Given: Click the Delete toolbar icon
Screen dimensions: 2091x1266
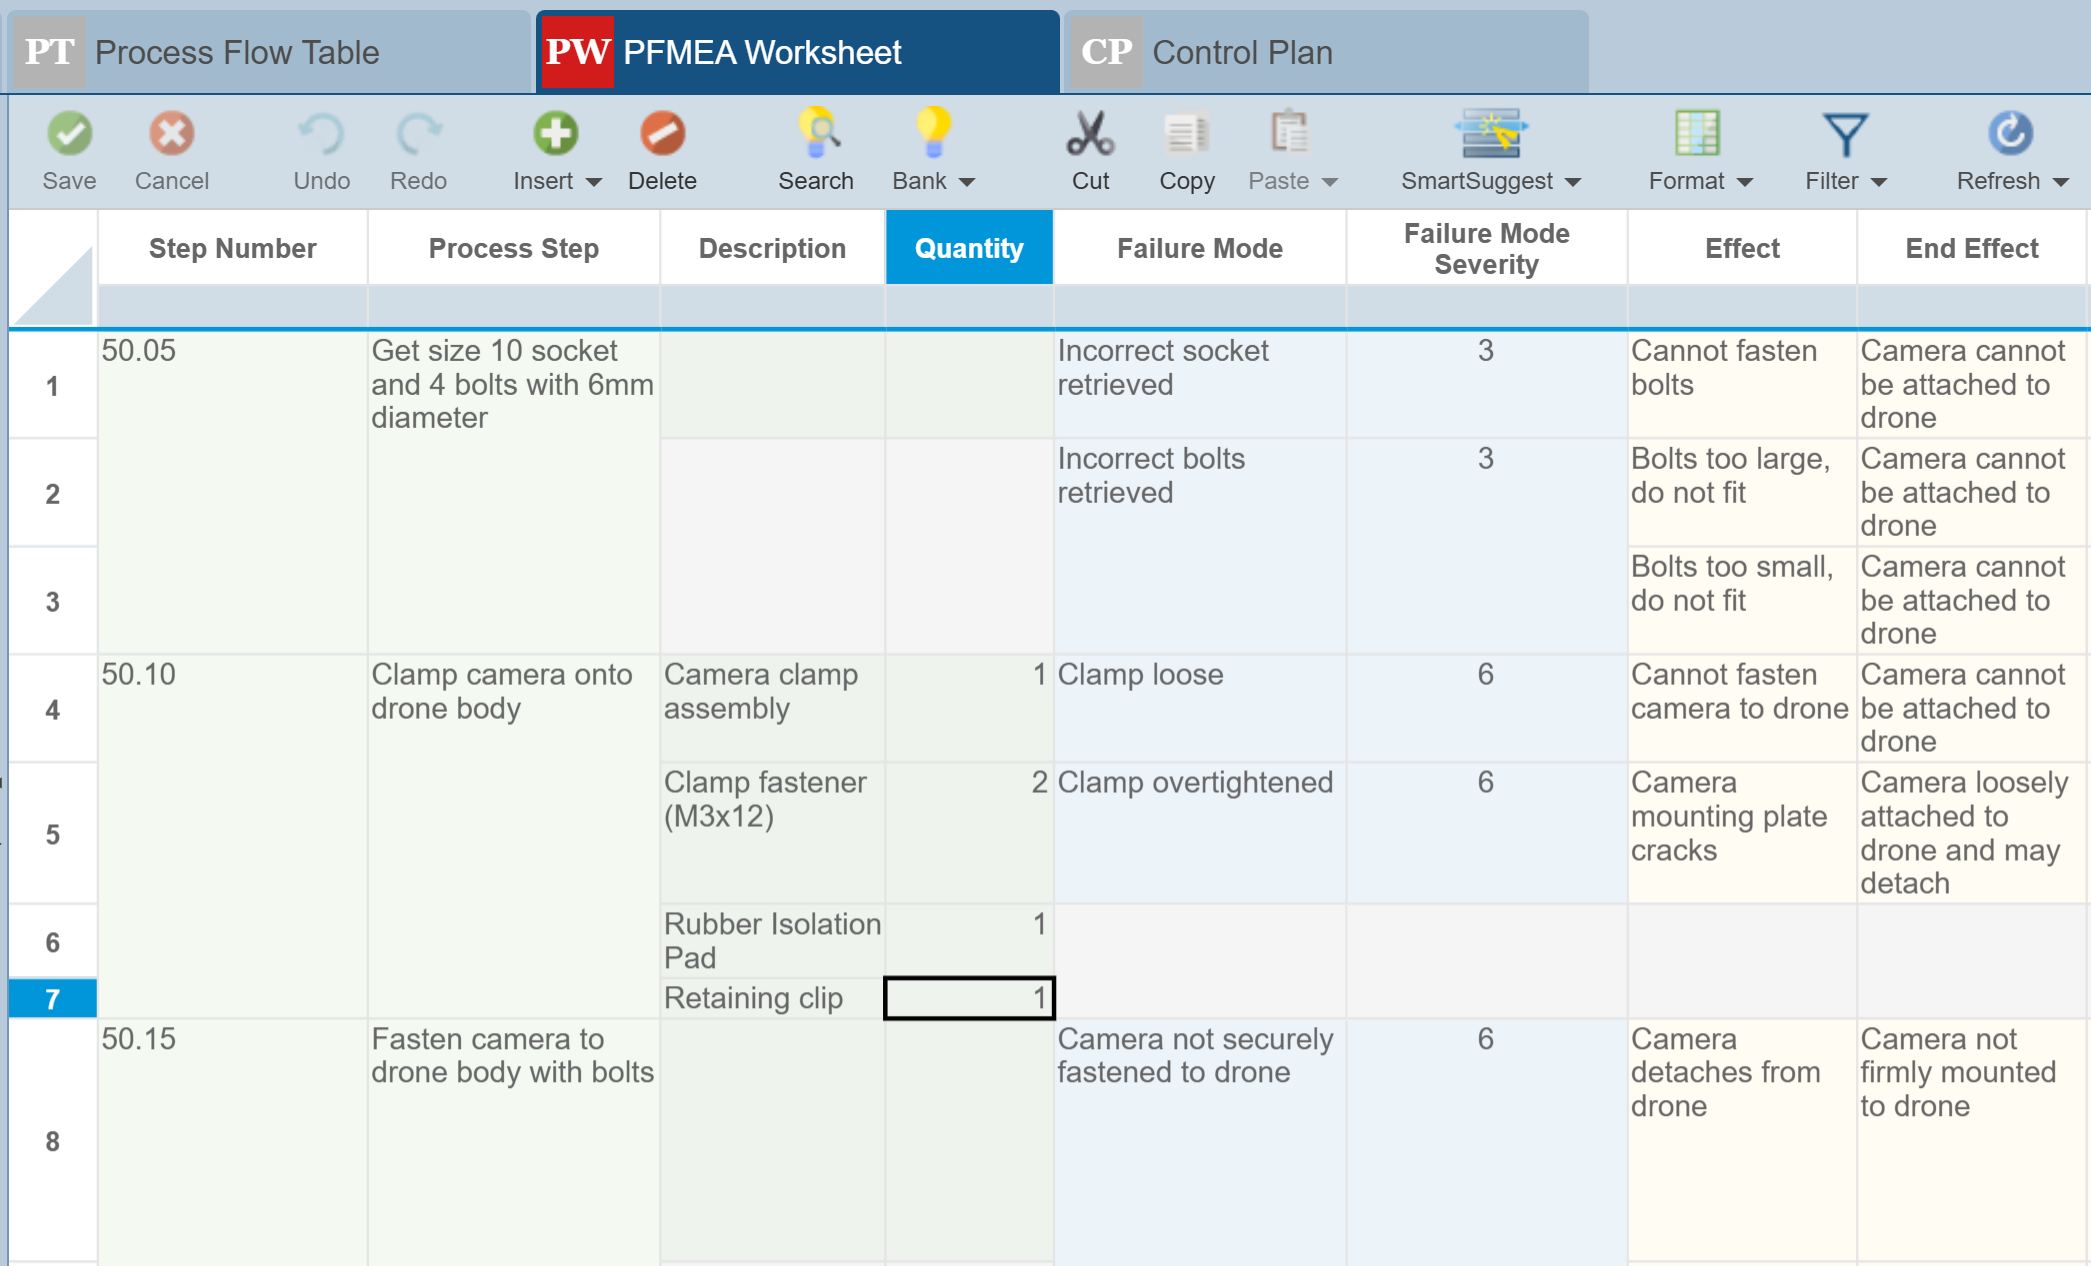Looking at the screenshot, I should 662,134.
